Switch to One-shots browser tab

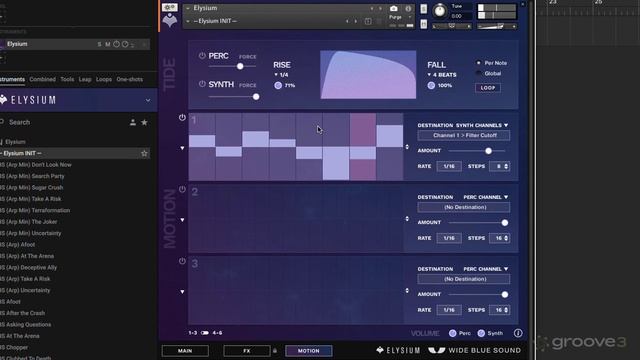(x=130, y=79)
